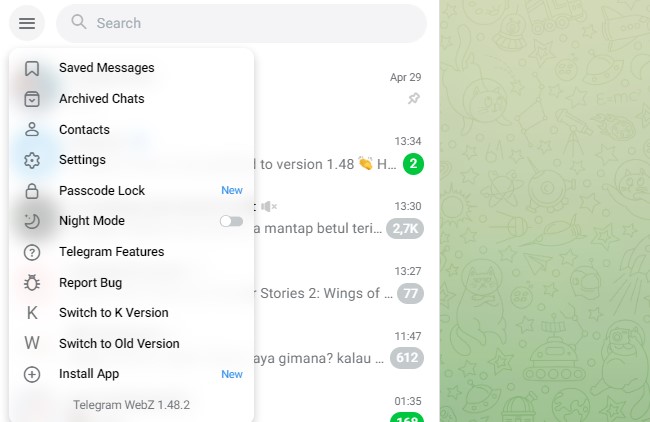Toggle the Night Mode switch

click(x=231, y=221)
